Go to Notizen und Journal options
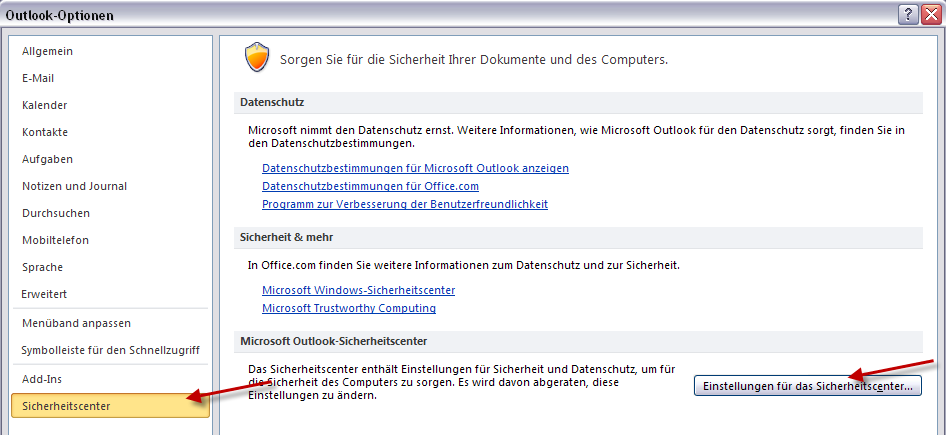 (74, 186)
